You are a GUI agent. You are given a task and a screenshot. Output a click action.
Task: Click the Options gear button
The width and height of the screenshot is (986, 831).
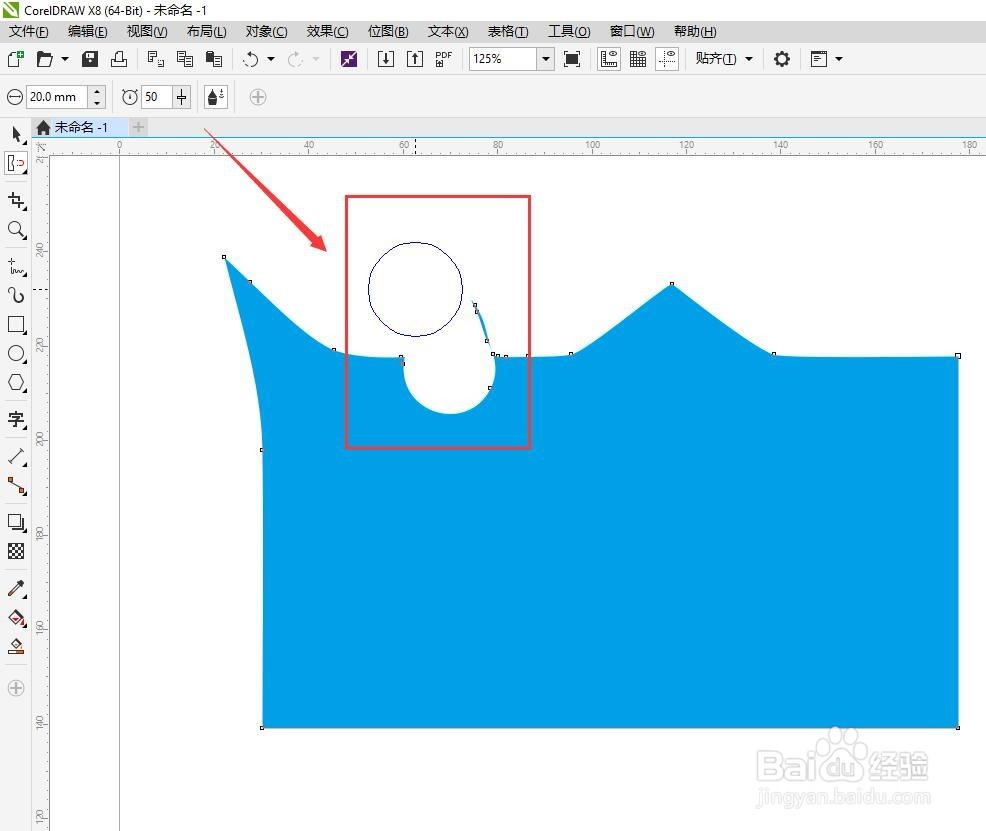point(782,59)
